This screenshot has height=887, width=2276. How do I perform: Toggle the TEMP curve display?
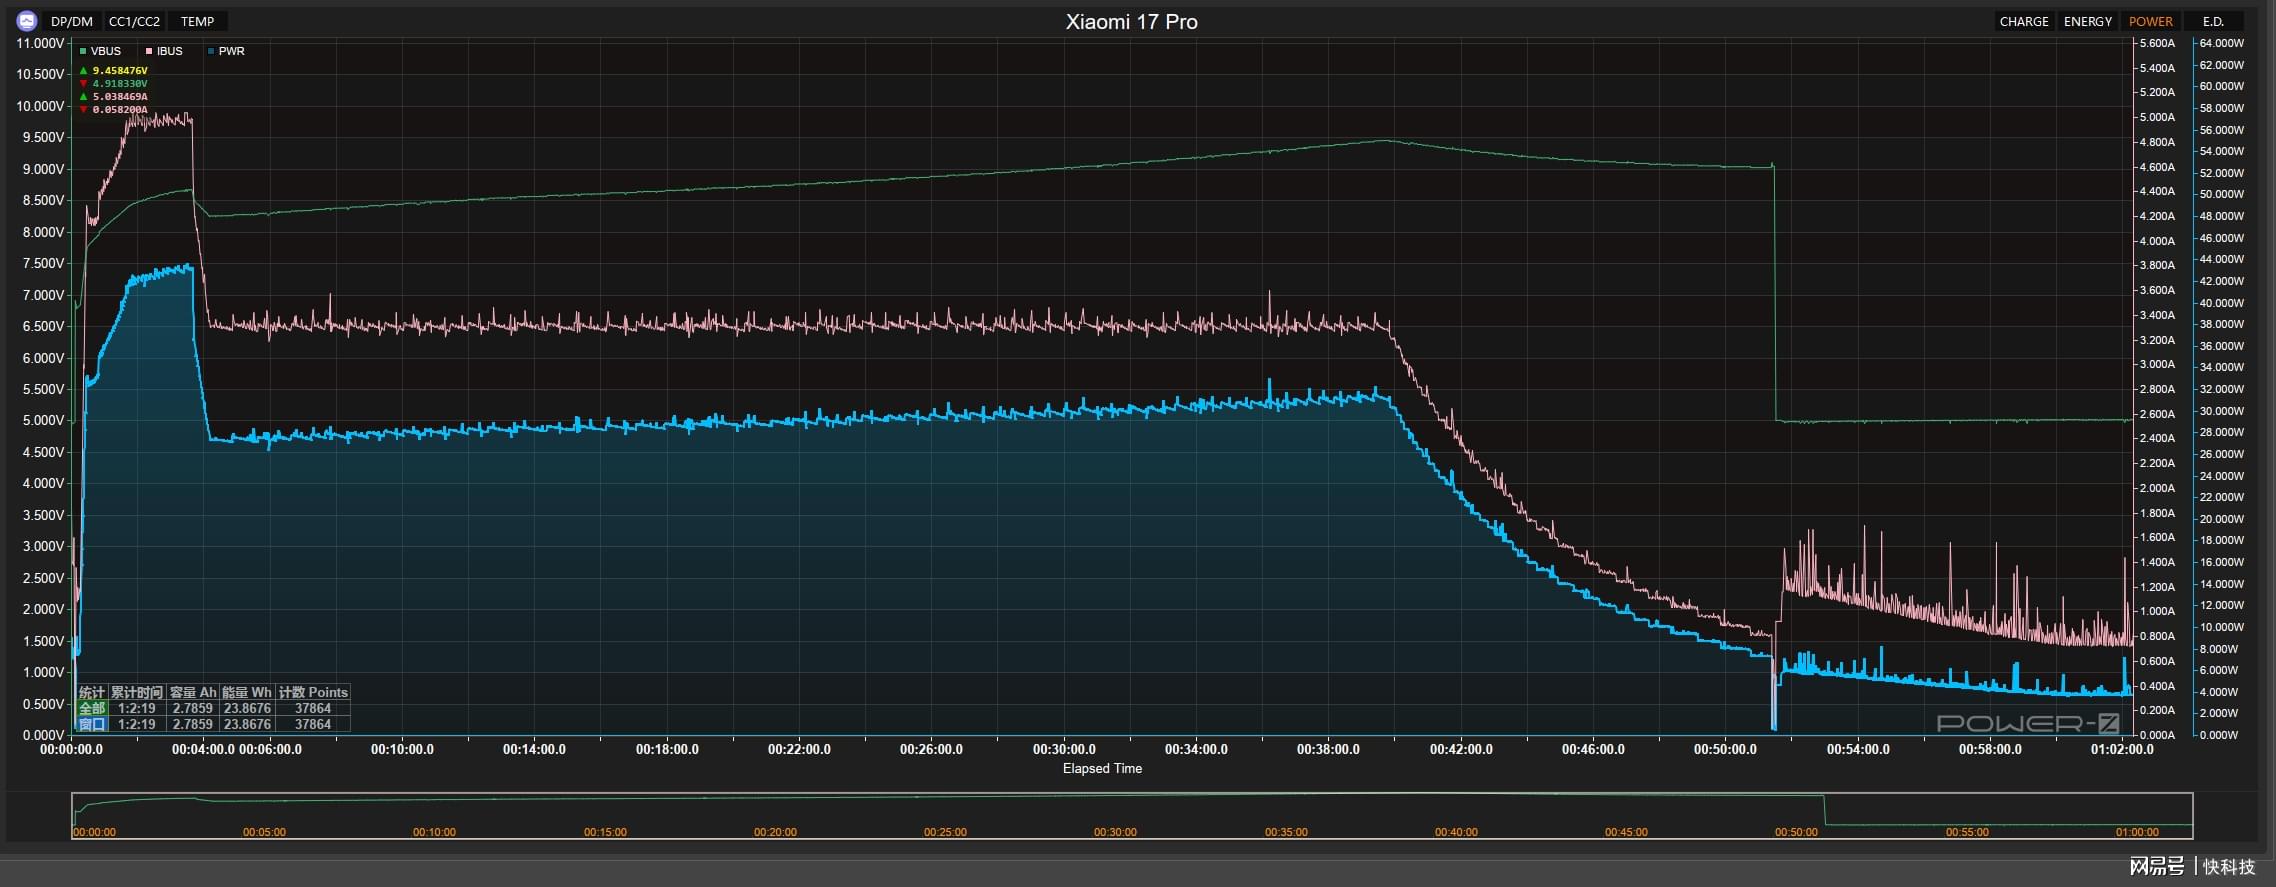197,21
